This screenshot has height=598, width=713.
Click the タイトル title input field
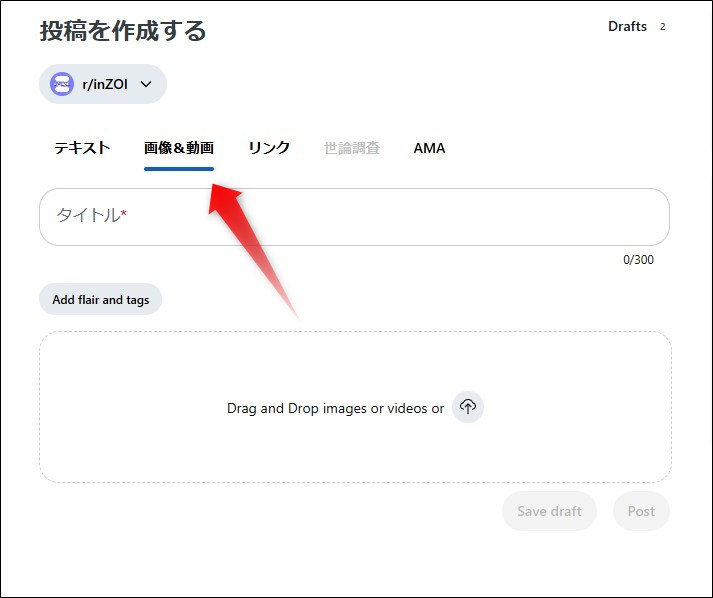coord(354,217)
